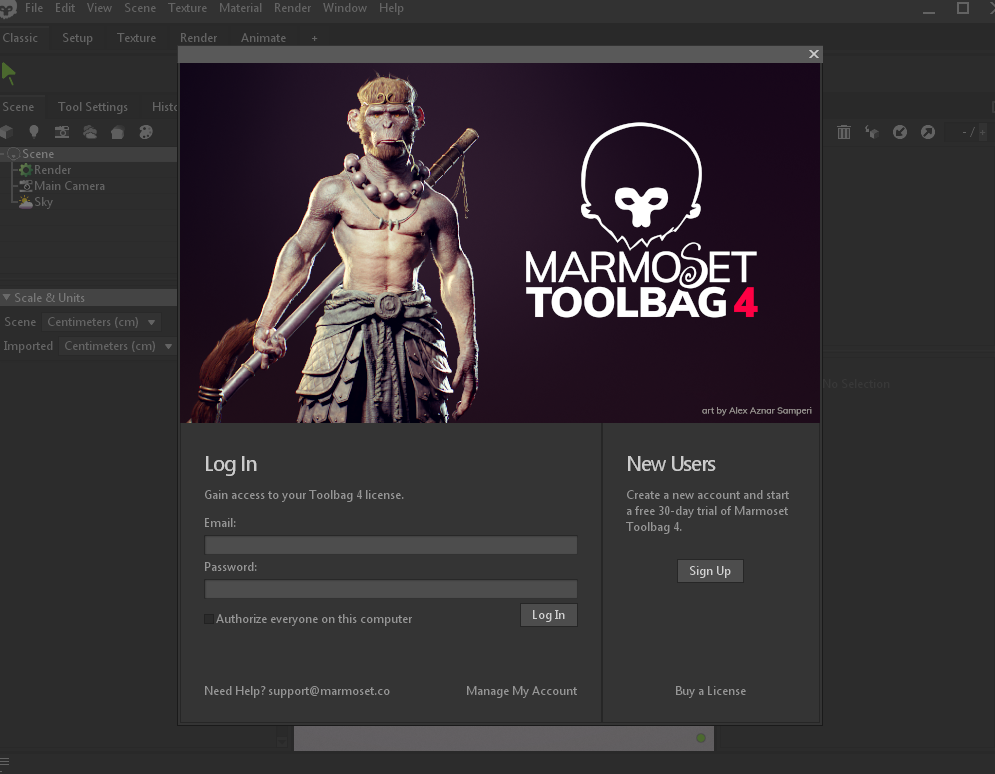The height and width of the screenshot is (774, 995).
Task: Collapse the Scale & Units section
Action: click(6, 297)
